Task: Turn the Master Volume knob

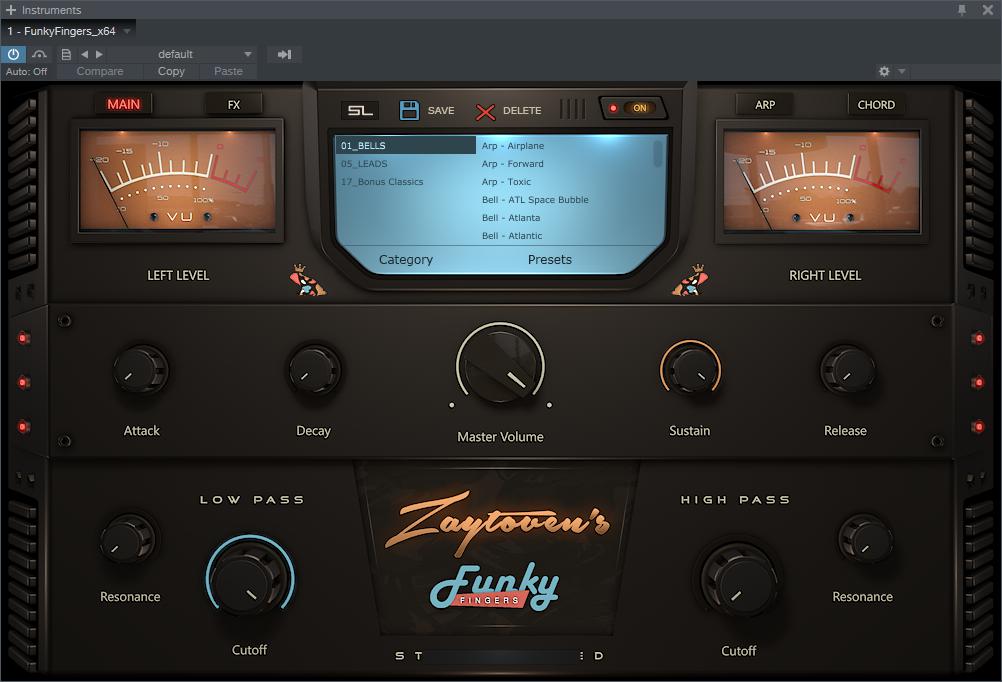Action: pyautogui.click(x=500, y=366)
